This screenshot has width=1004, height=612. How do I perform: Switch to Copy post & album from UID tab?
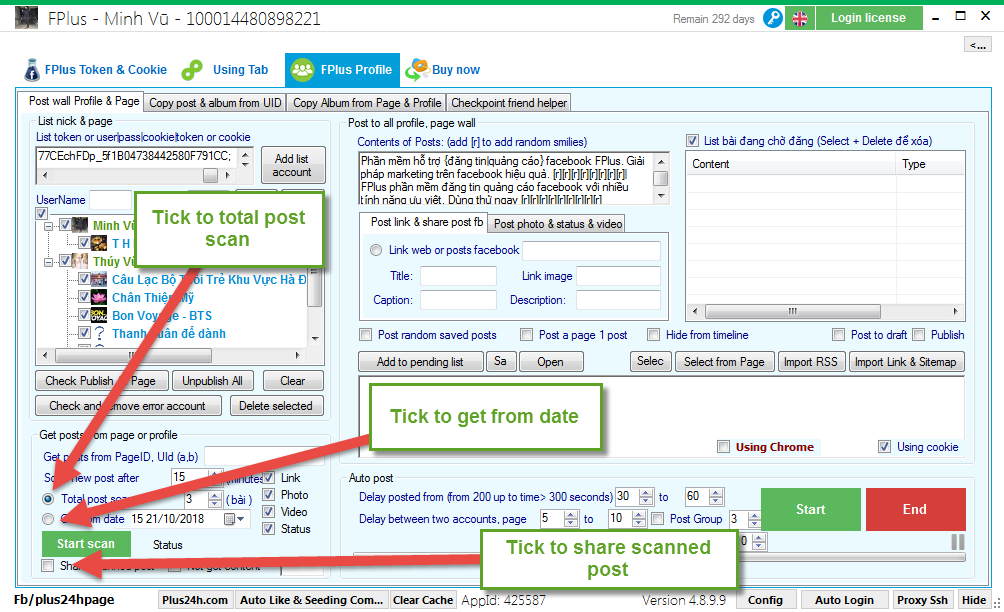(x=215, y=102)
